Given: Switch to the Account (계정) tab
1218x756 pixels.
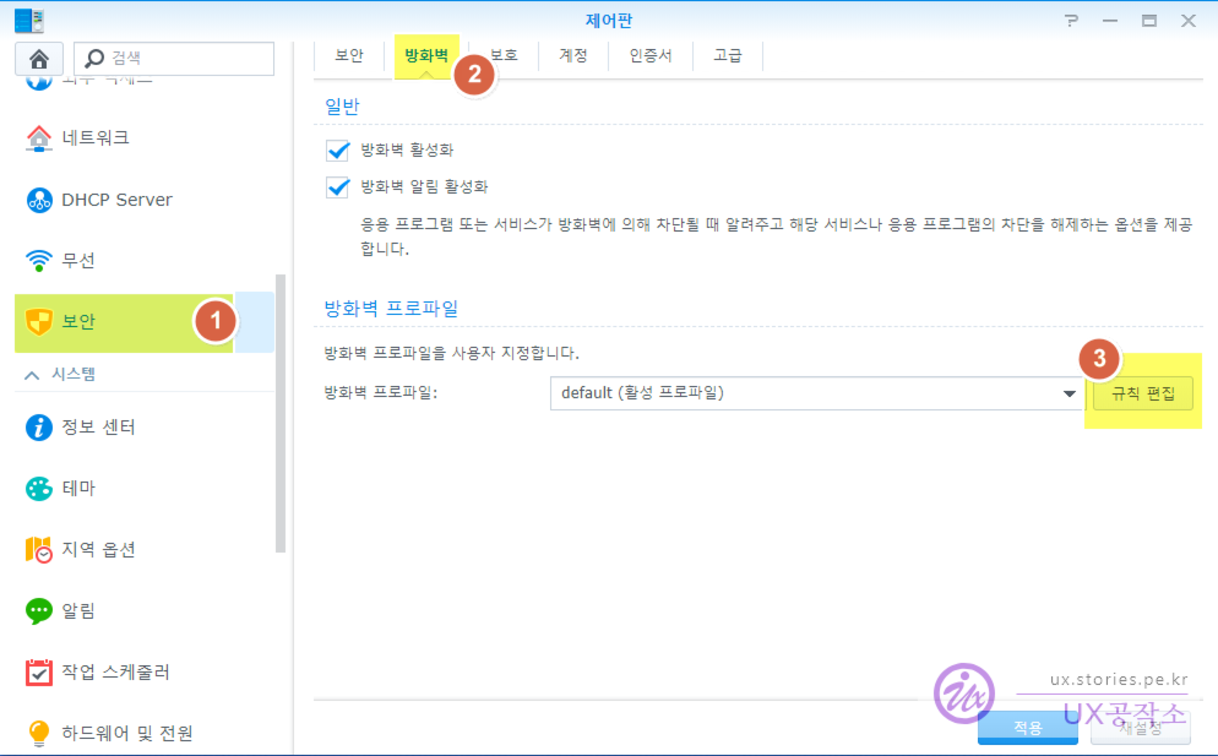Looking at the screenshot, I should [x=573, y=56].
